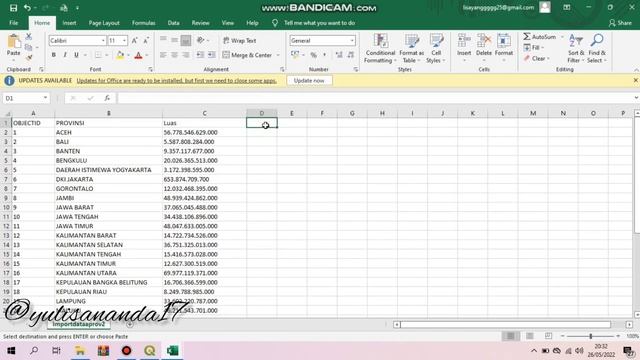
Task: Click AutoSum
Action: pyautogui.click(x=540, y=37)
